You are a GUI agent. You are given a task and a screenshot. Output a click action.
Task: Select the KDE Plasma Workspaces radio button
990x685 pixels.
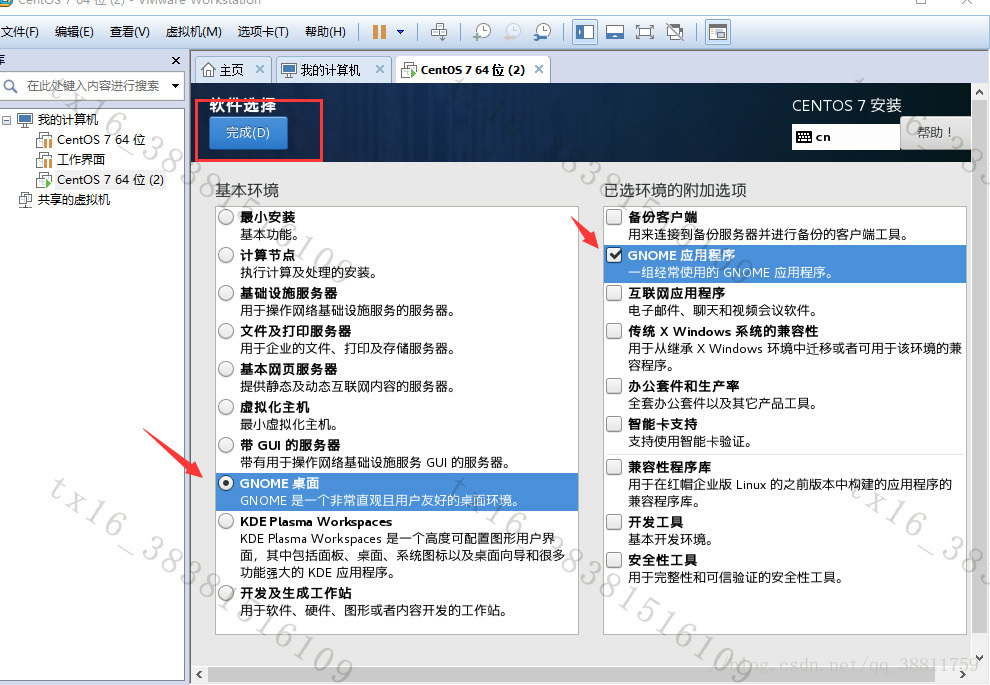pyautogui.click(x=226, y=521)
